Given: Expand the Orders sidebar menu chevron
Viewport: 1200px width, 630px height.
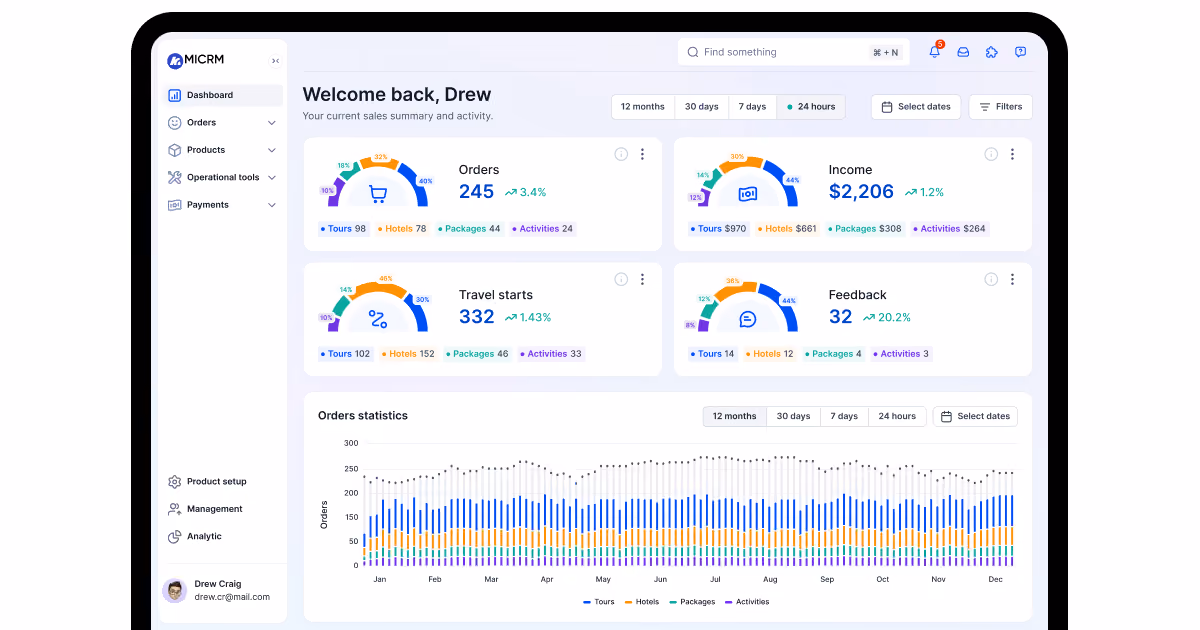Looking at the screenshot, I should [x=271, y=123].
